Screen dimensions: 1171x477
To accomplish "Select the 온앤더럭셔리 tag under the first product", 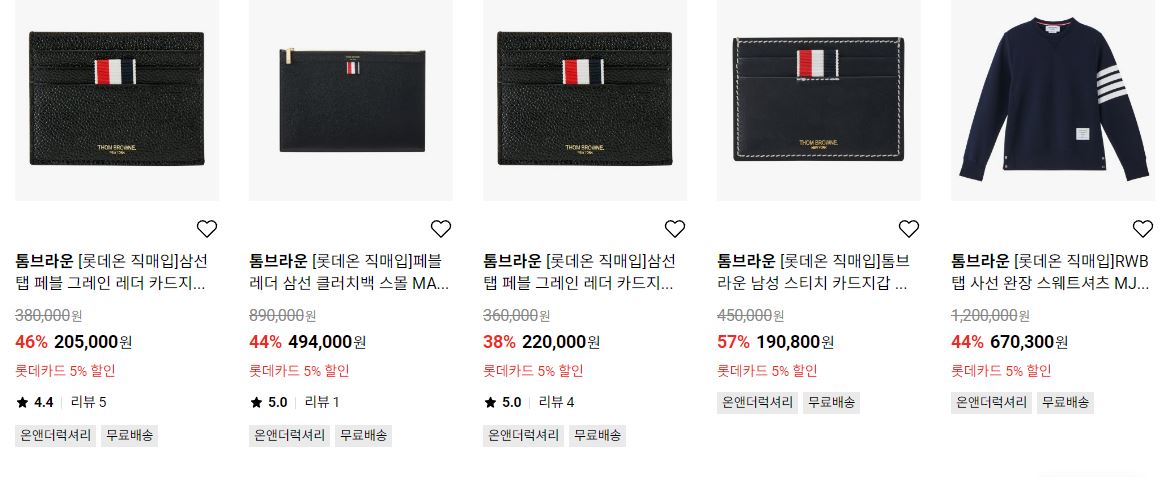I will [x=56, y=435].
